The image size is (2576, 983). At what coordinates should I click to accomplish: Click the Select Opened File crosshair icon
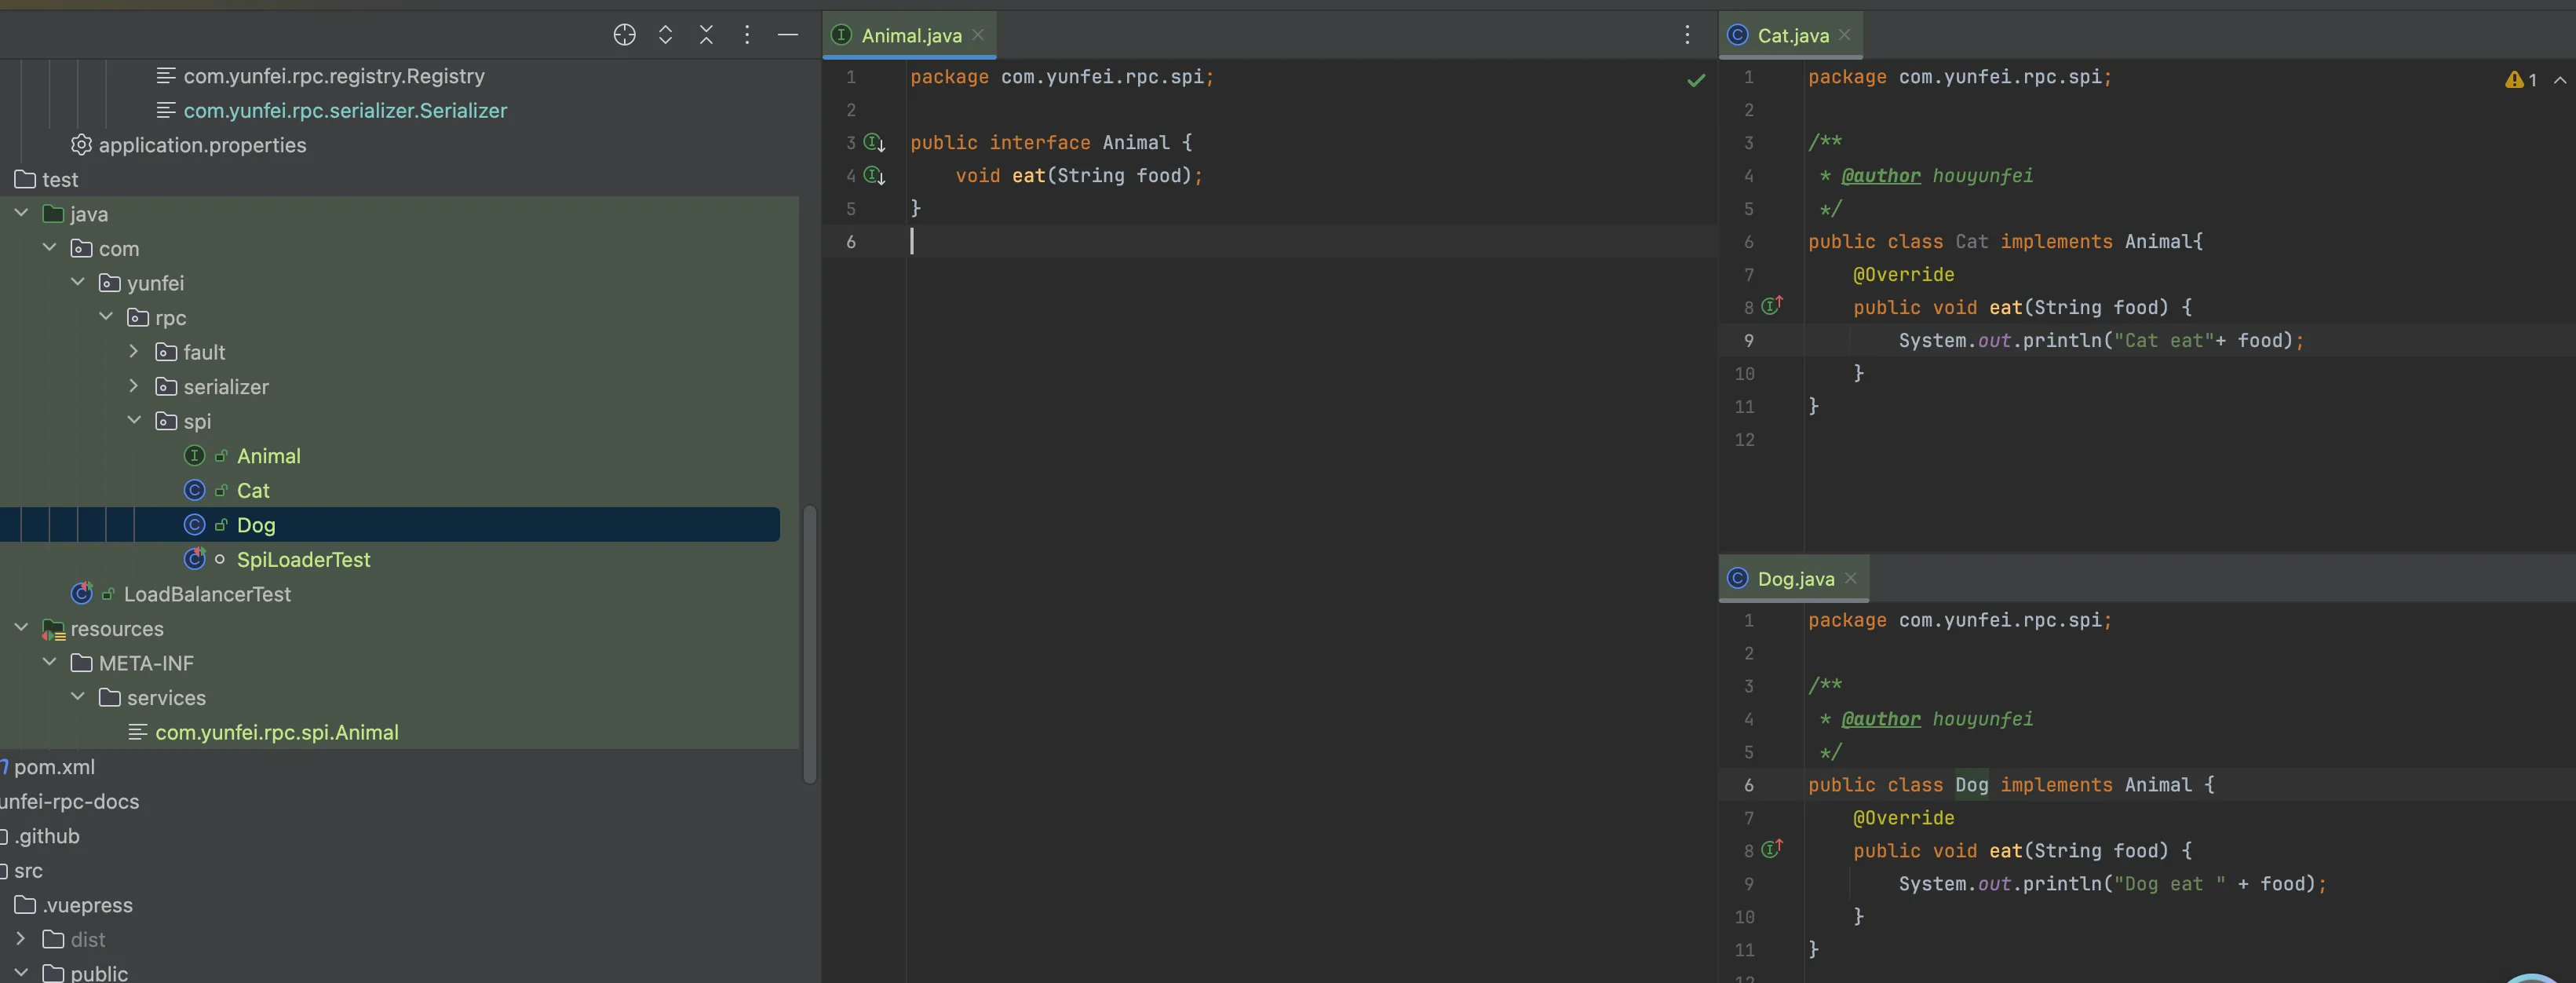point(624,35)
